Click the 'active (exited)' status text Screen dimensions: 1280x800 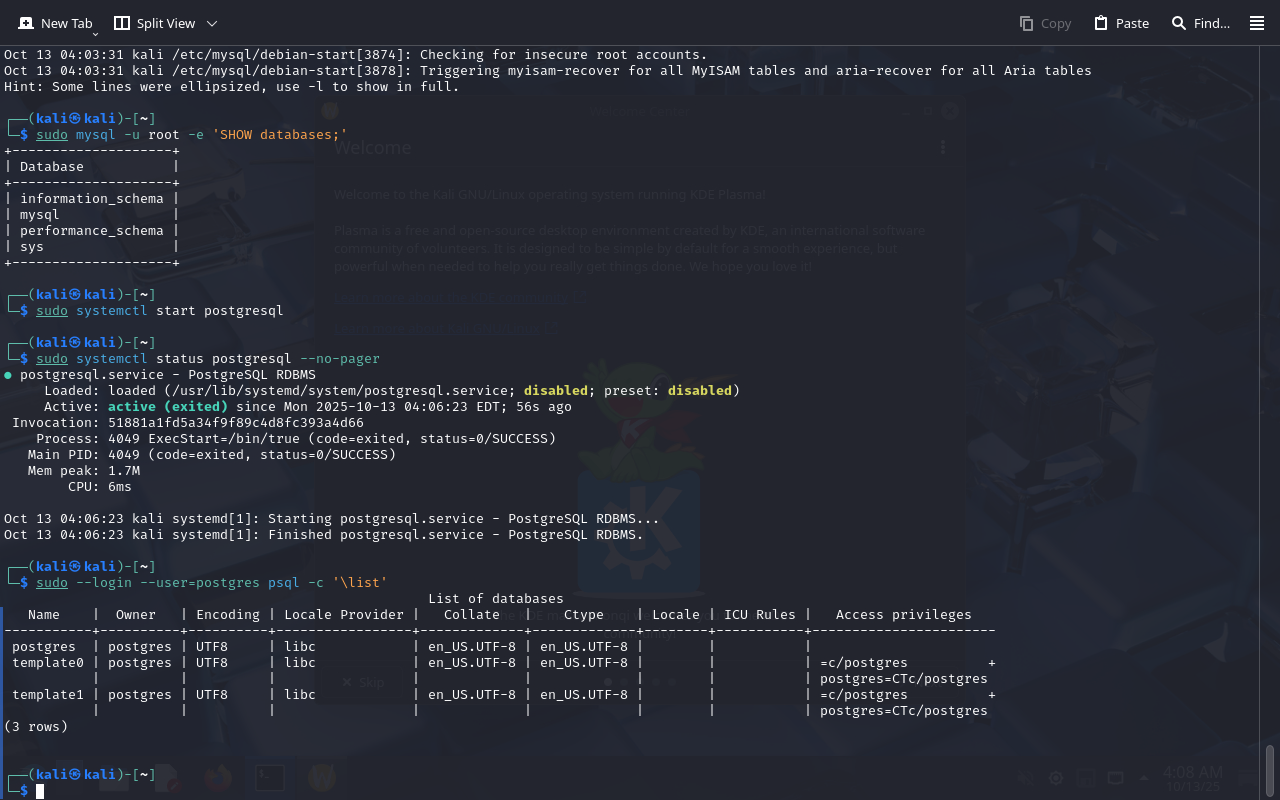click(168, 407)
